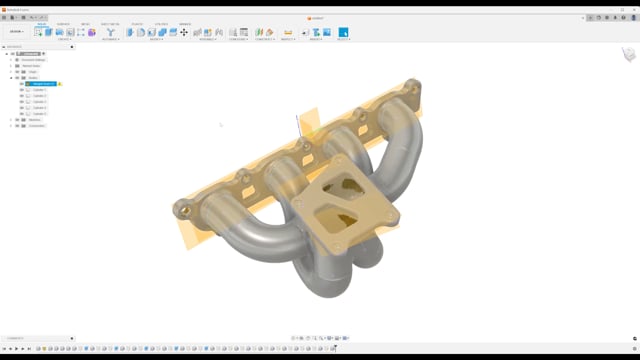Viewport: 640px width, 360px height.
Task: Select the Measure tool in Inspect
Action: tap(288, 32)
